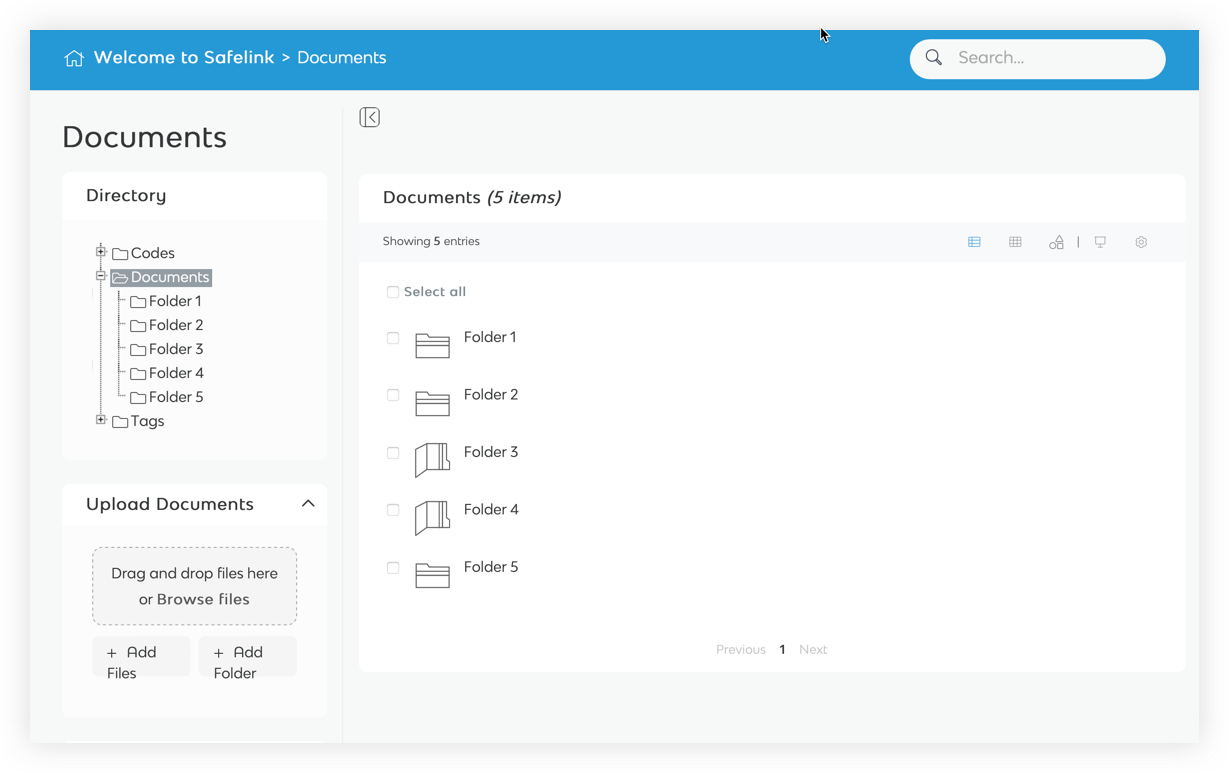This screenshot has height=773, width=1229.
Task: Switch to list view layout
Action: pyautogui.click(x=974, y=242)
